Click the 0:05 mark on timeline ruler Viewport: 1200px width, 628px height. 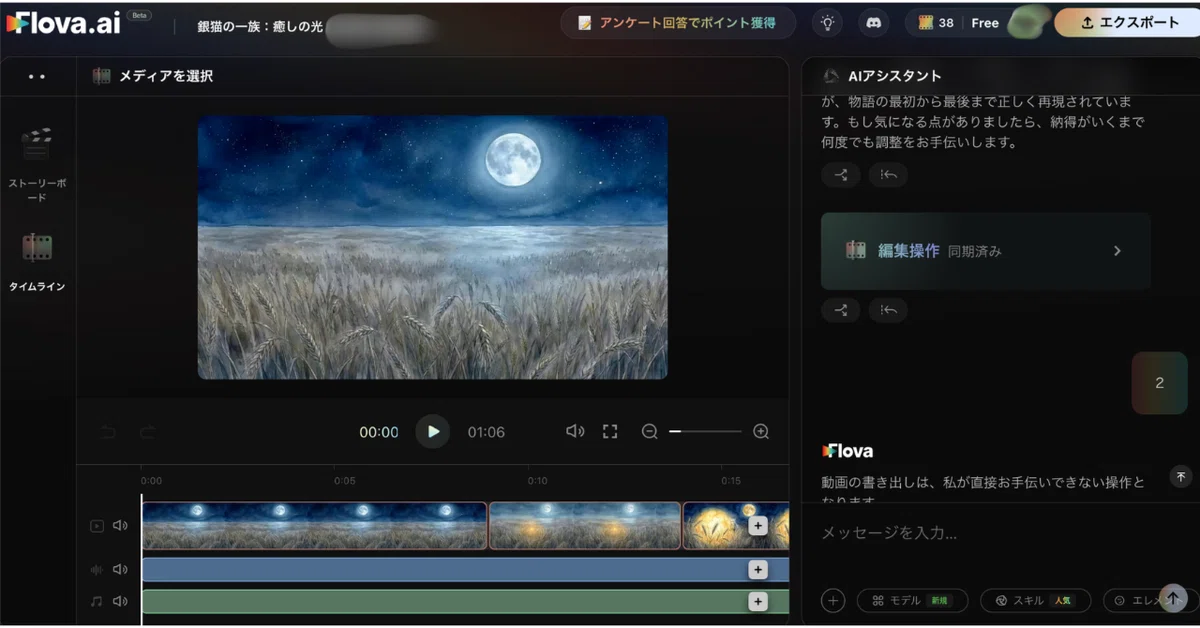[344, 480]
